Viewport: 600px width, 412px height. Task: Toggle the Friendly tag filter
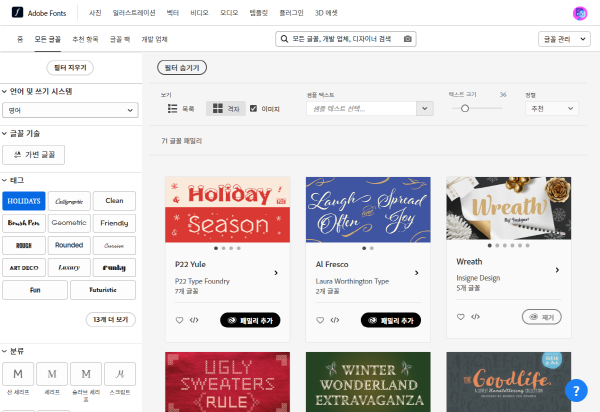point(114,223)
